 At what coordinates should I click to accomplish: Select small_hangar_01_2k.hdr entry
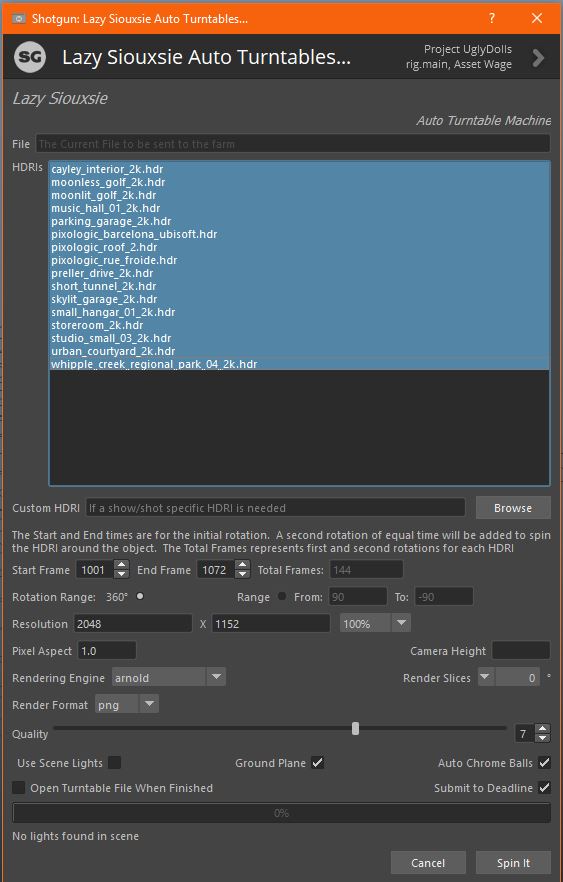pos(299,311)
